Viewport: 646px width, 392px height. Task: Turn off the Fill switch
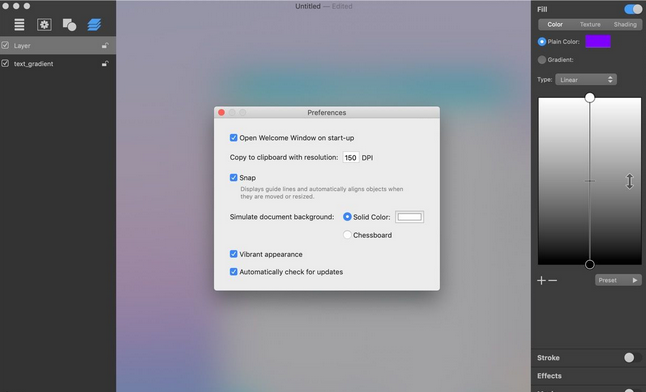tap(633, 9)
